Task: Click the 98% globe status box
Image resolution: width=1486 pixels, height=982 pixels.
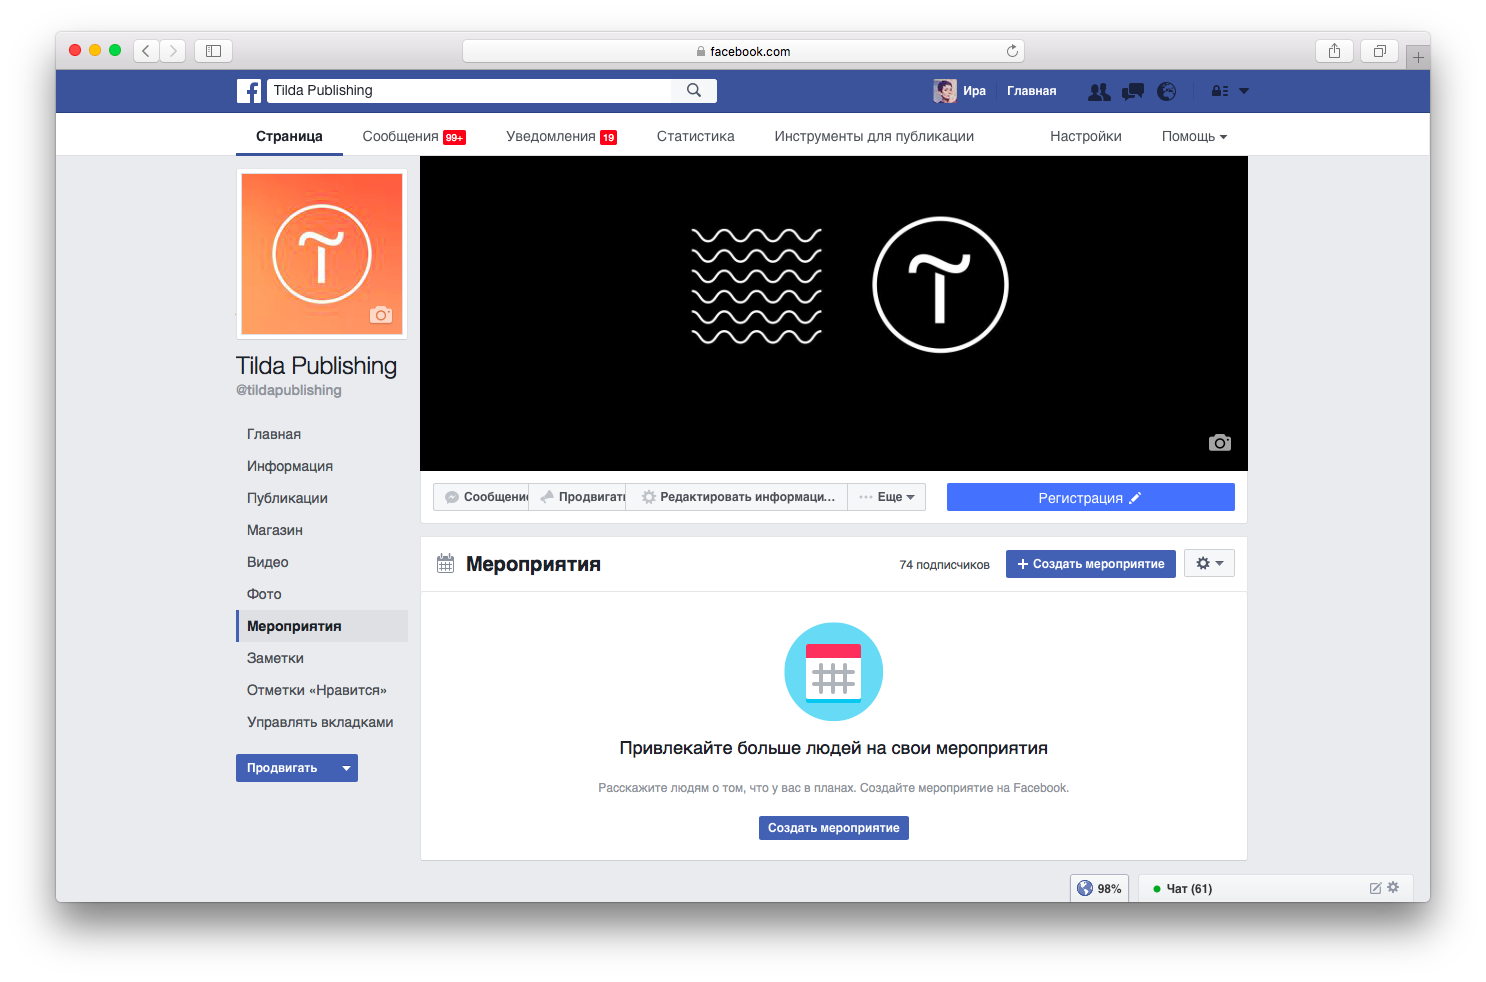Action: click(x=1099, y=888)
